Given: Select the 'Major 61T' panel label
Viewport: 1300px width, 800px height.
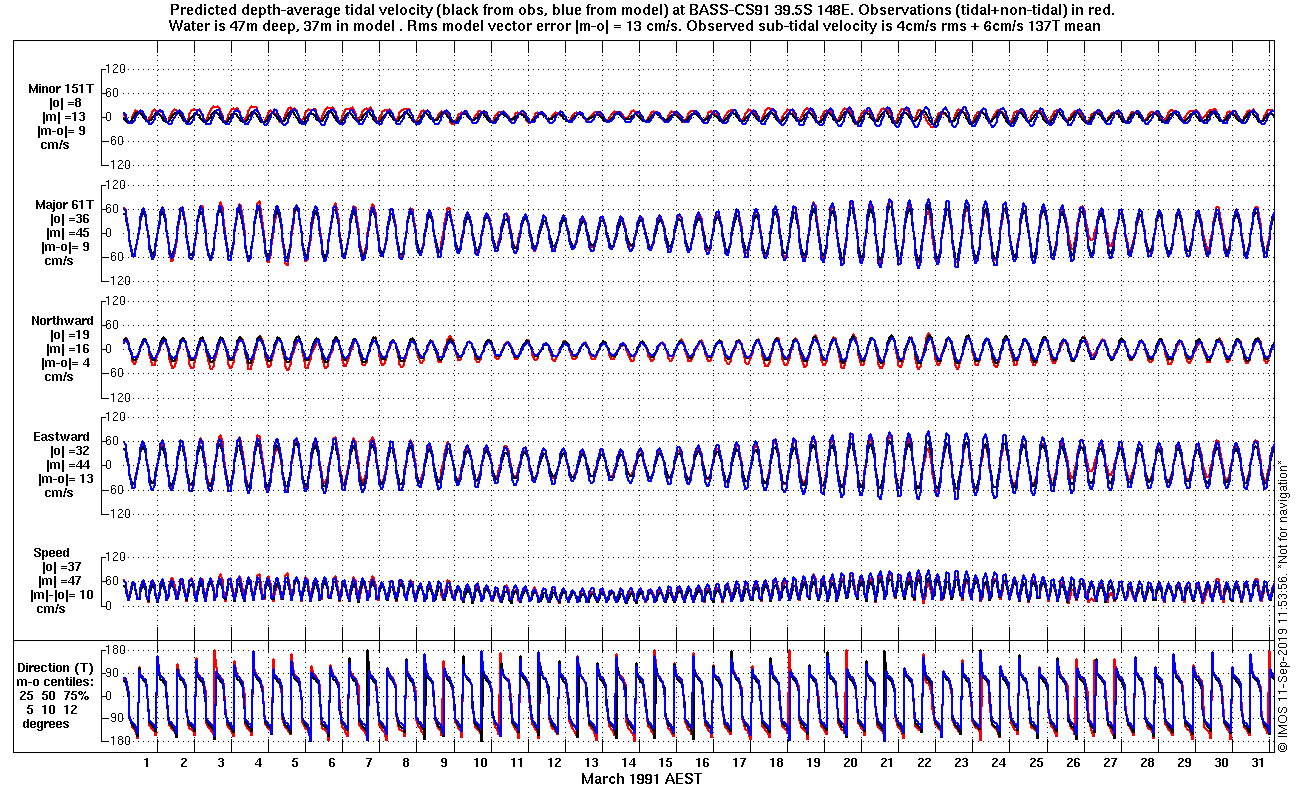Looking at the screenshot, I should pos(65,205).
